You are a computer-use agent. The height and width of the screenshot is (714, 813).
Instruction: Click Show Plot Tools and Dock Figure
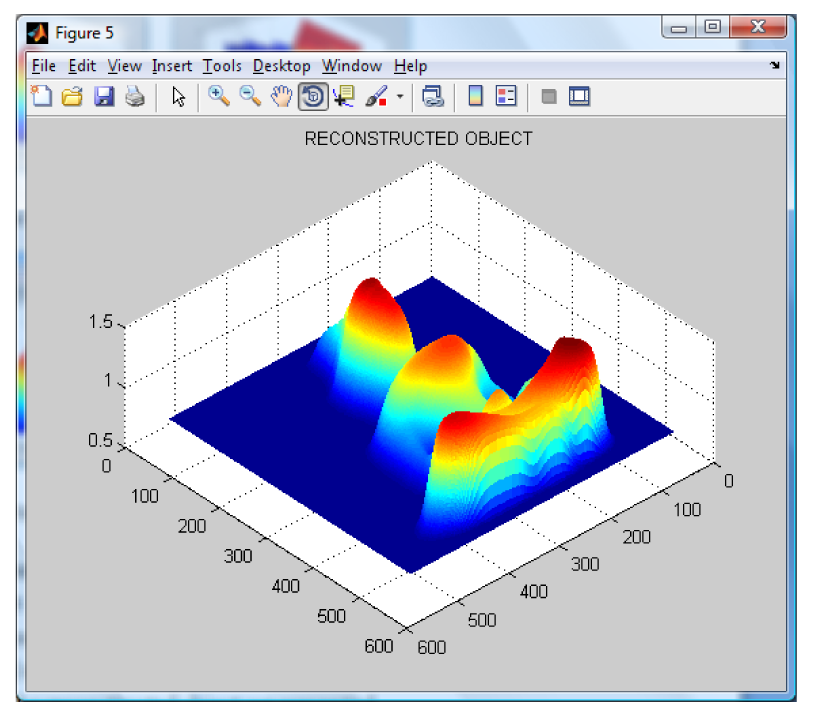coord(580,97)
